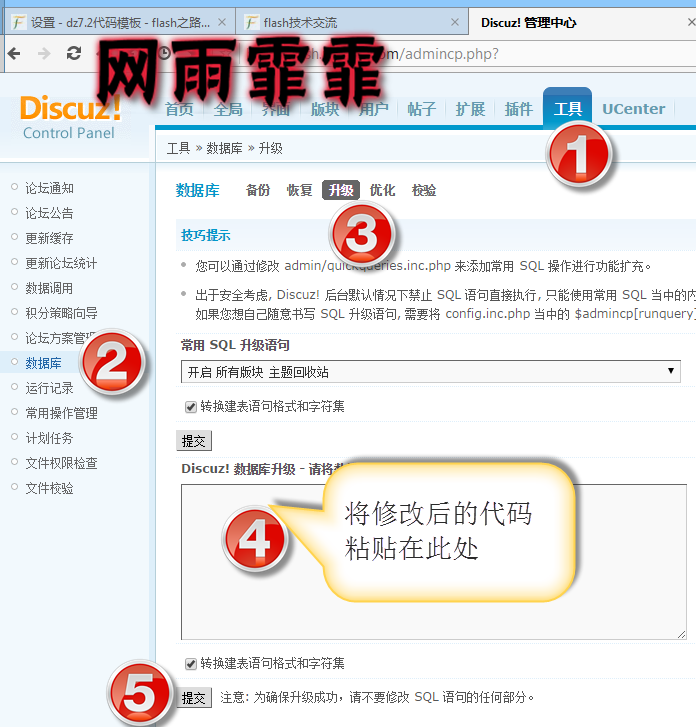Image resolution: width=696 pixels, height=727 pixels.
Task: Open 常用操作管理 in the sidebar
Action: (x=61, y=413)
